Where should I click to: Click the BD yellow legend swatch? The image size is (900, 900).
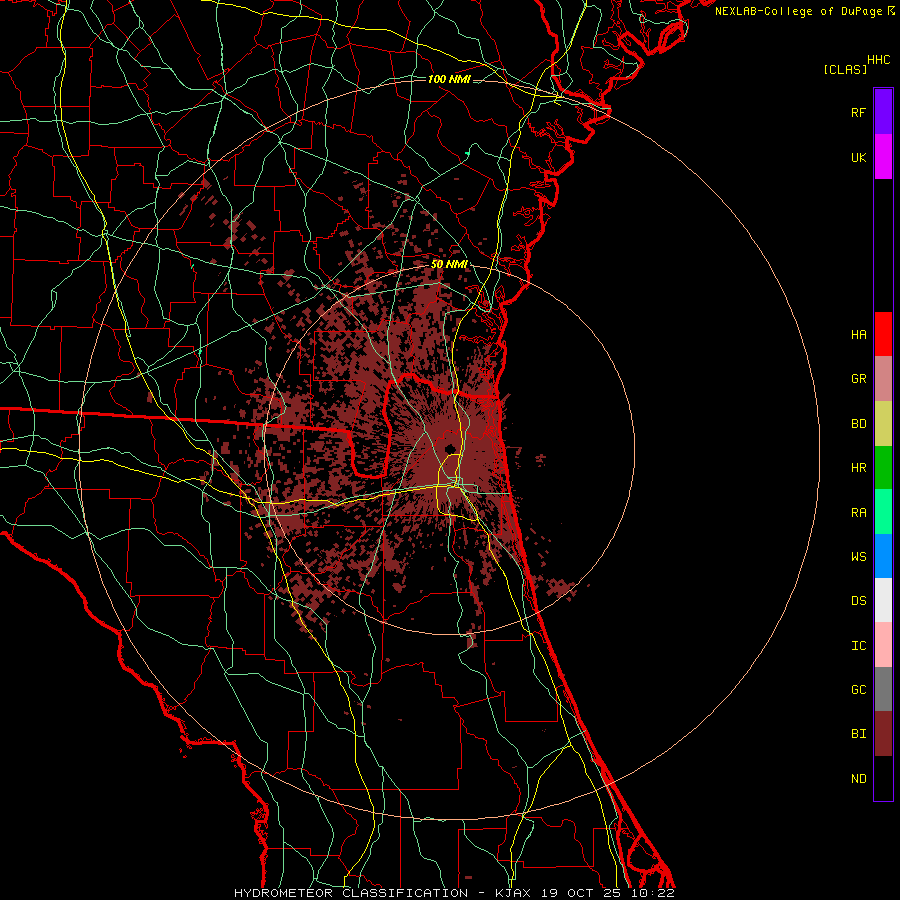coord(883,424)
